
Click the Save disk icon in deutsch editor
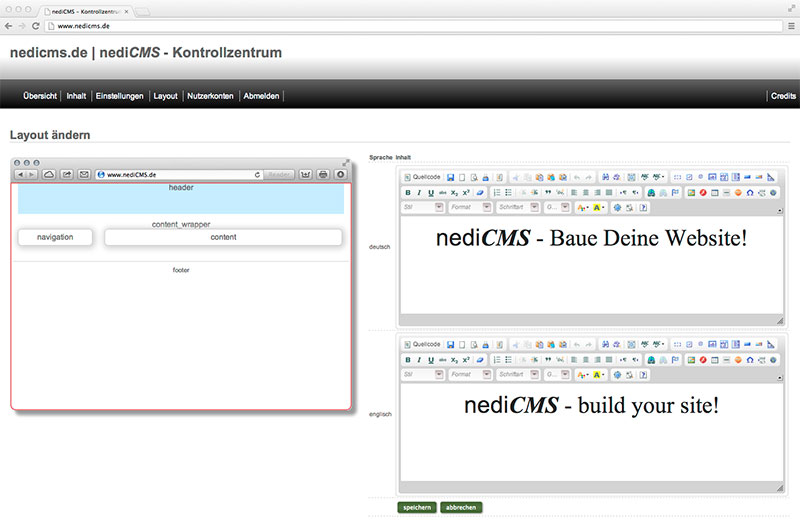(x=451, y=178)
